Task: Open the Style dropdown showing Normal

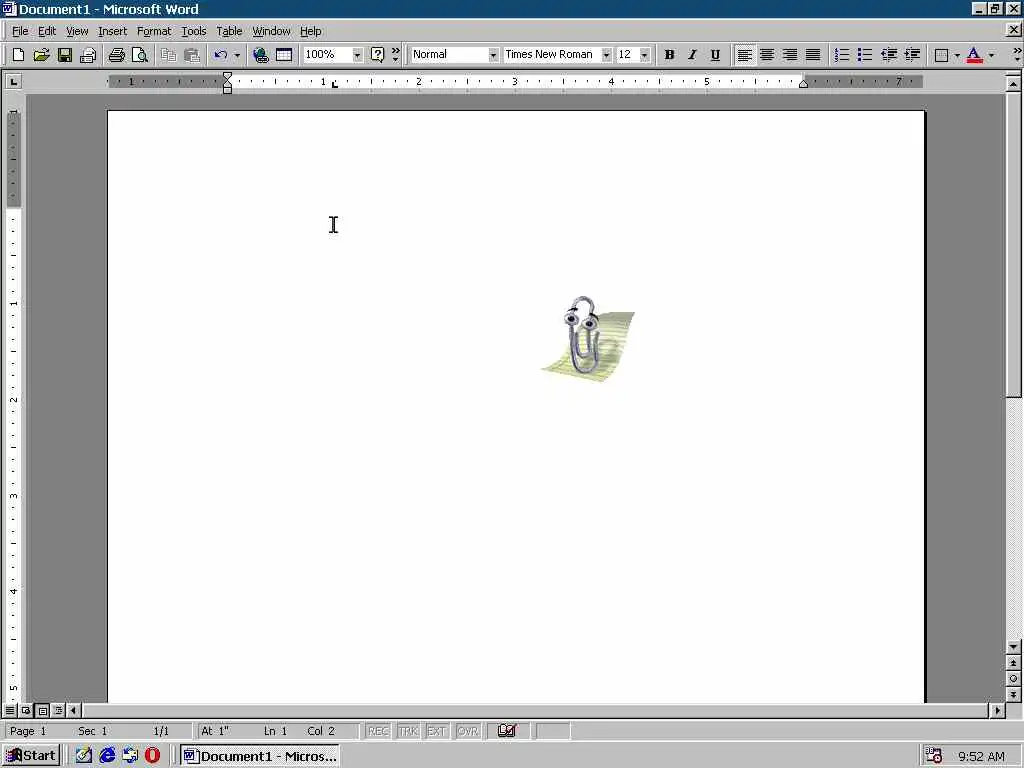Action: (493, 55)
